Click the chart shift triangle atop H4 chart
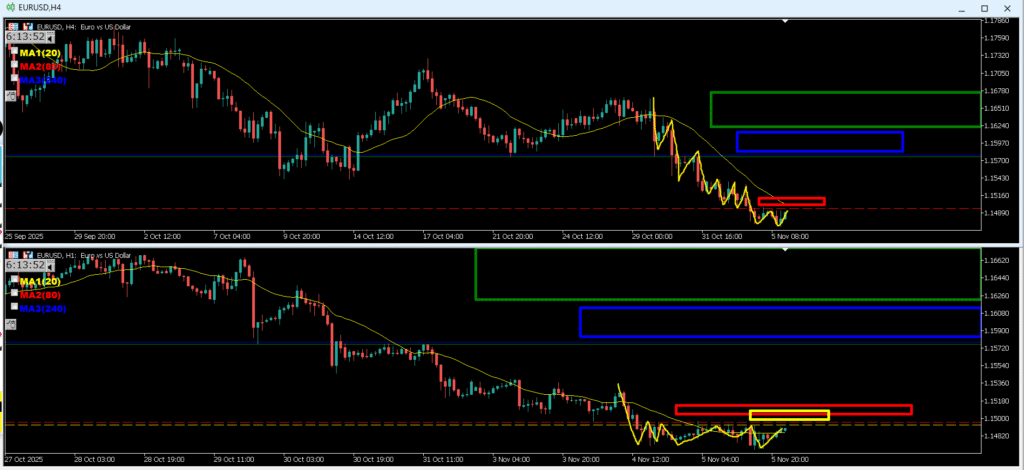Screen dimensions: 1024x470 [x=785, y=20]
